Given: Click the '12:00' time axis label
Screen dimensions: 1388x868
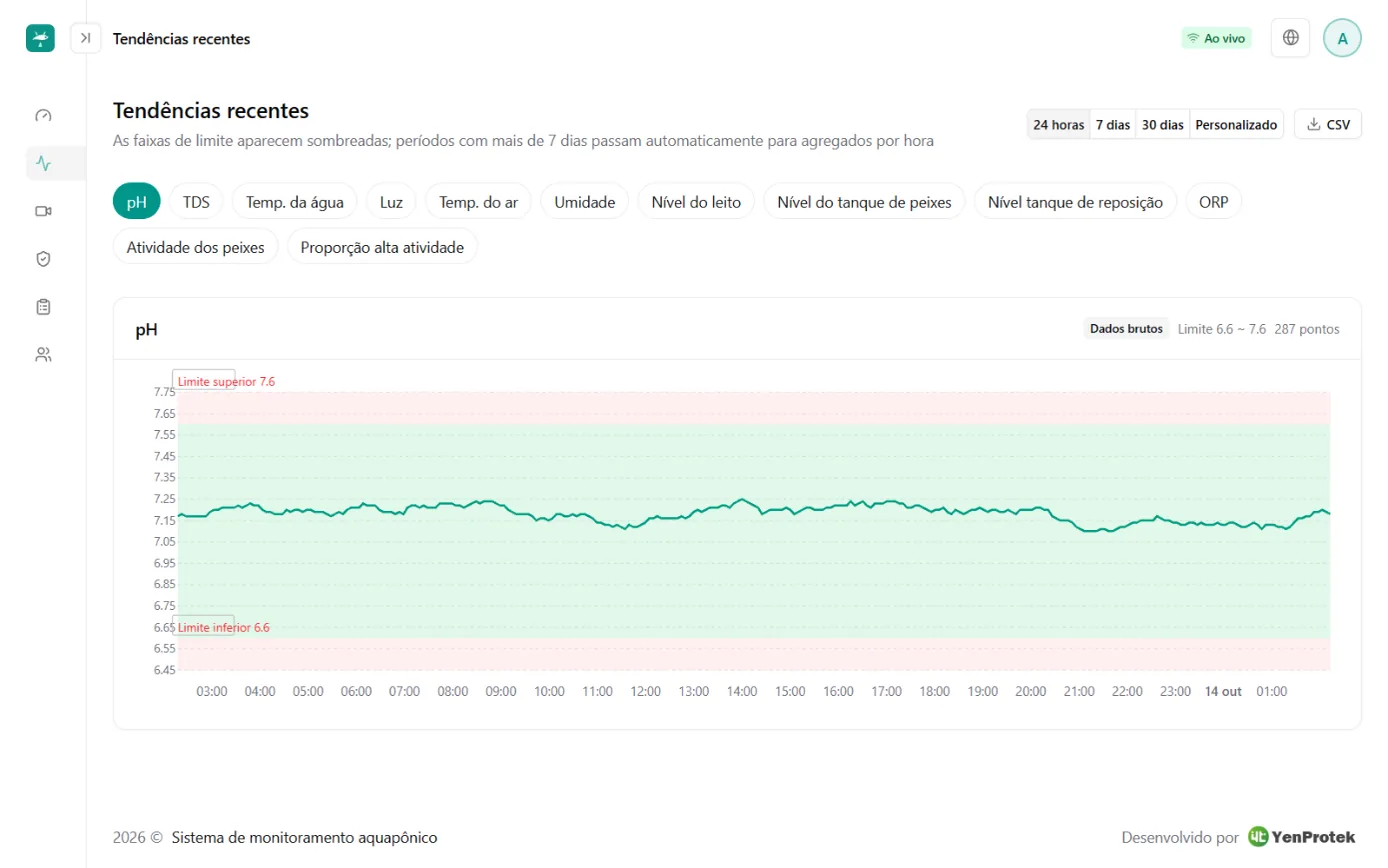Looking at the screenshot, I should coord(645,691).
